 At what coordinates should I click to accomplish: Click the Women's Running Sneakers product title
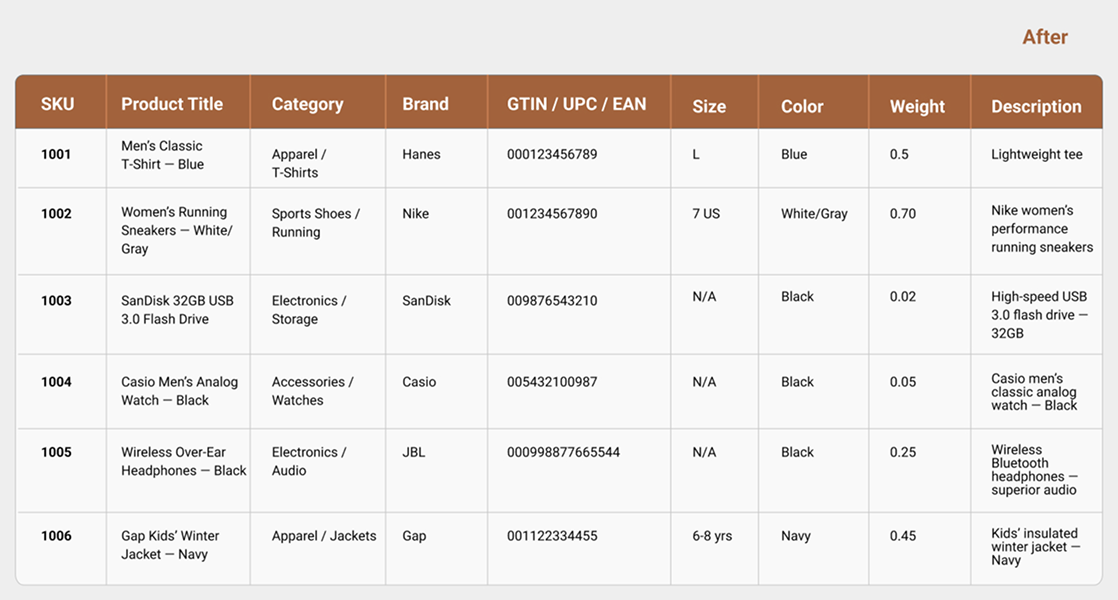point(176,230)
